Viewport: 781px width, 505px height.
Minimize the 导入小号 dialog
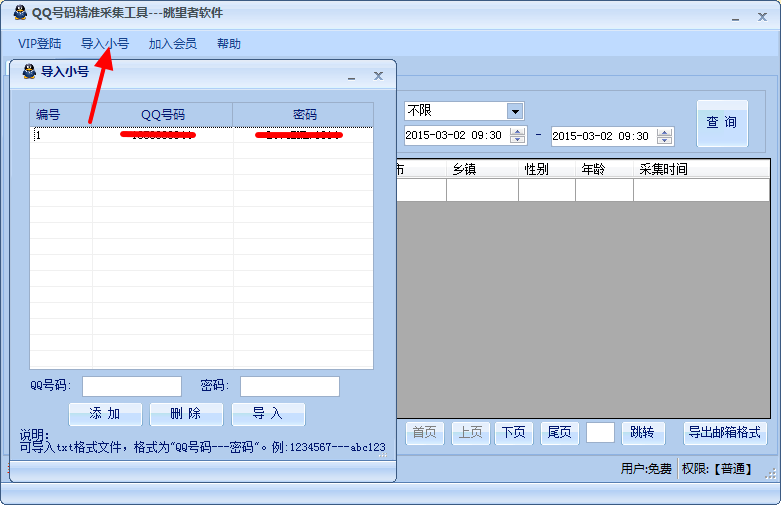coord(352,77)
